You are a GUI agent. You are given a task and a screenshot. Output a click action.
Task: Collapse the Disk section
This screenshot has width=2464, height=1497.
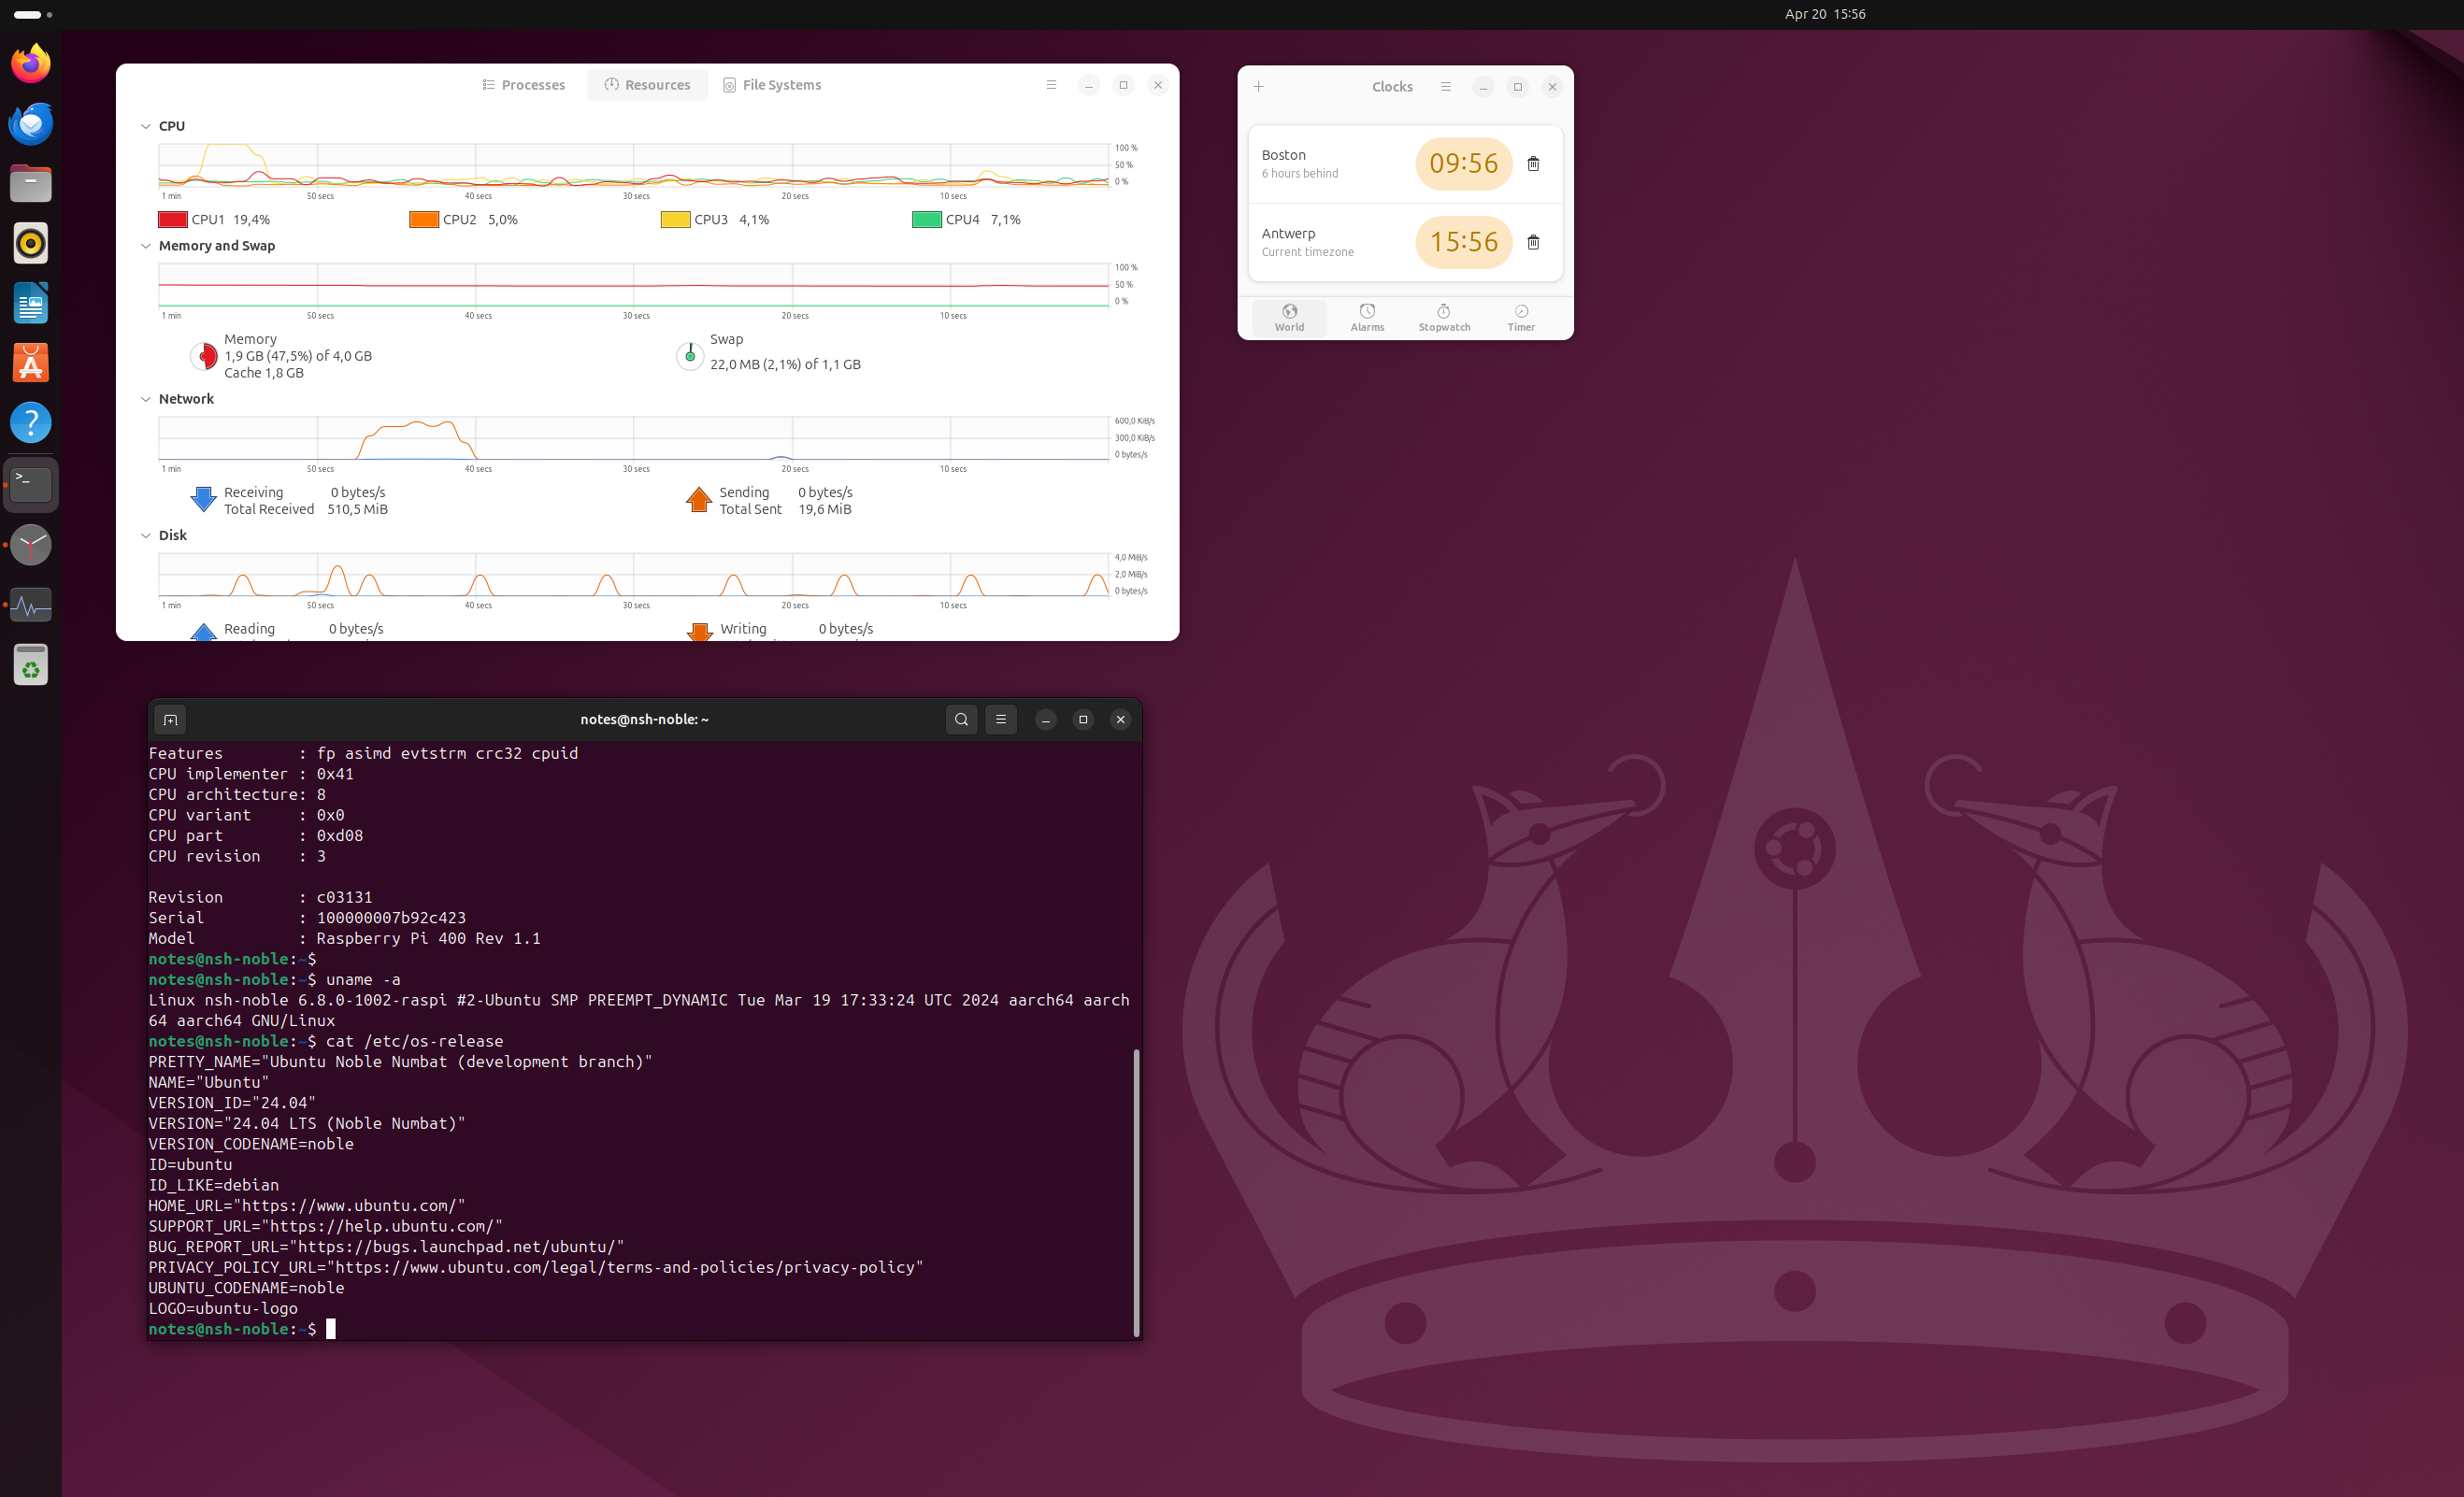(x=146, y=536)
